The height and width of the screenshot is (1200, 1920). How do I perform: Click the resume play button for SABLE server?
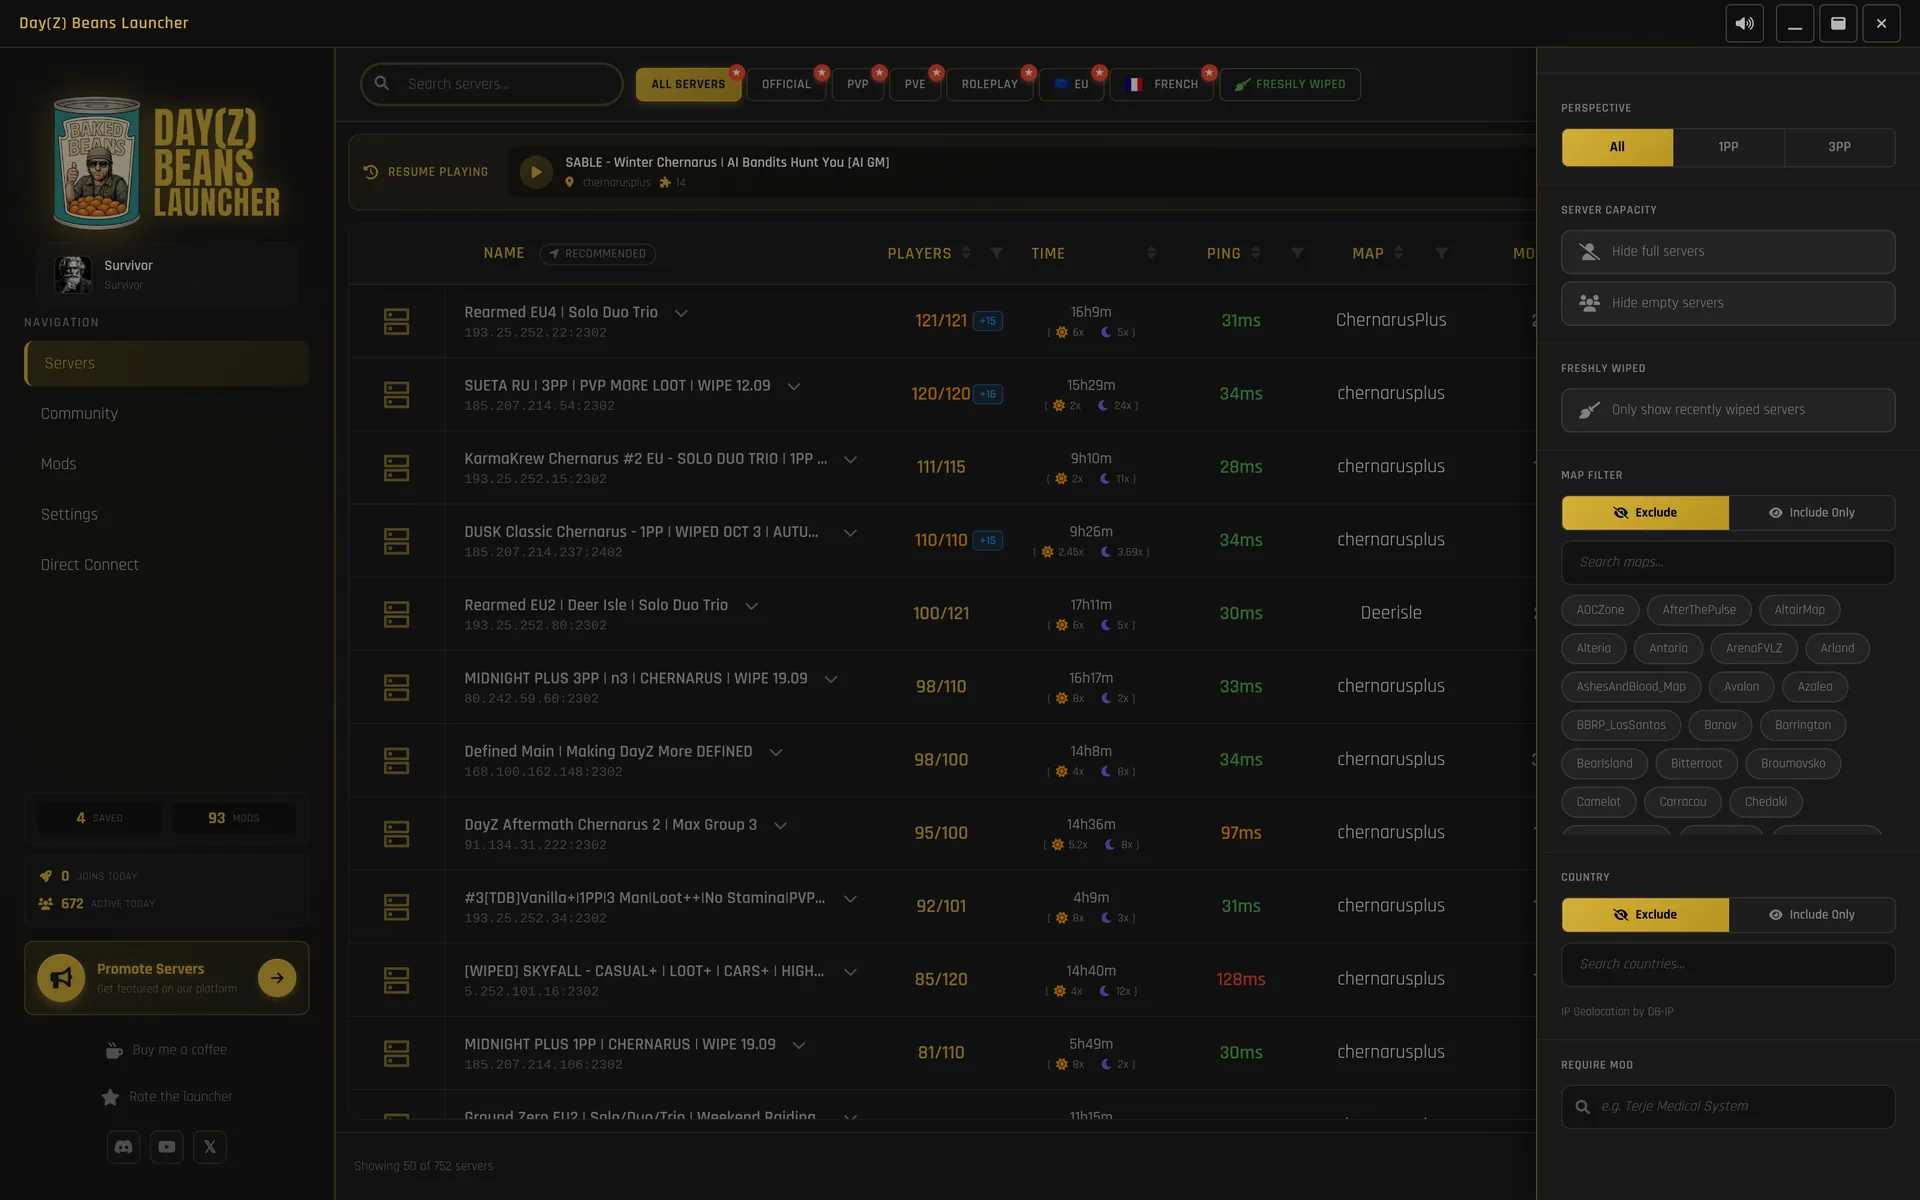coord(536,172)
